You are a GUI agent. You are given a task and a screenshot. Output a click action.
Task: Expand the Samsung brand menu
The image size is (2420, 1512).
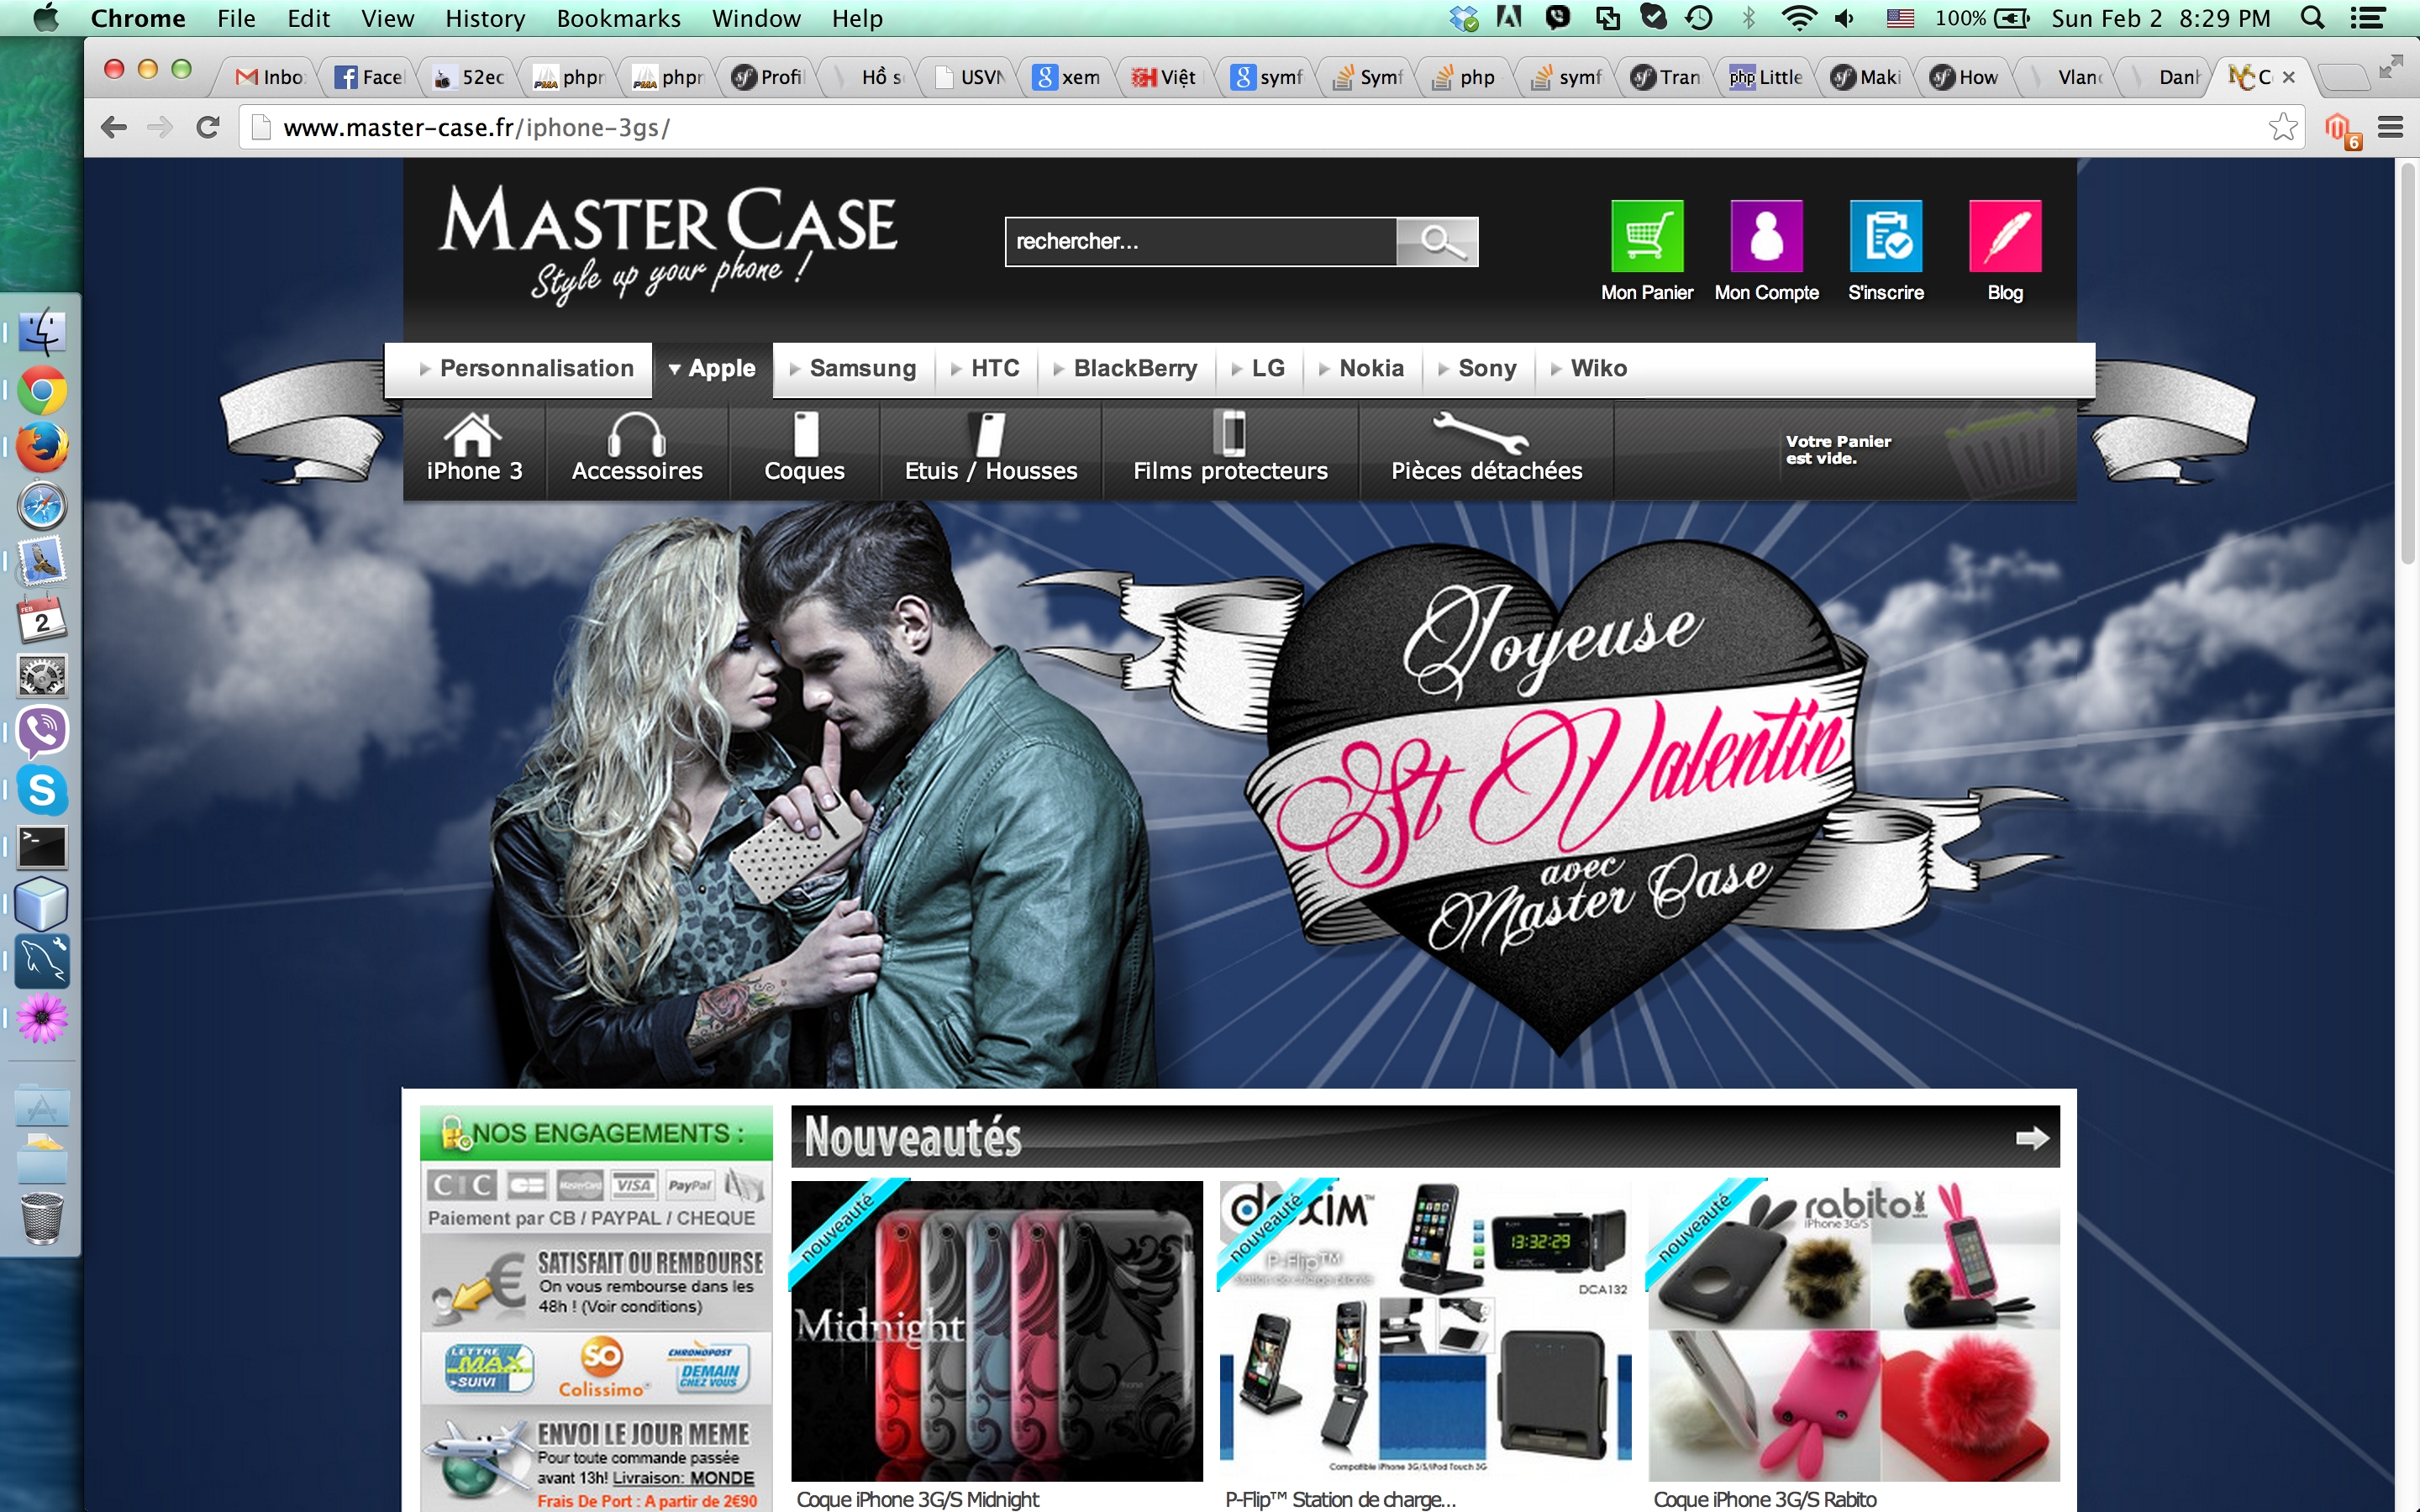click(x=853, y=368)
